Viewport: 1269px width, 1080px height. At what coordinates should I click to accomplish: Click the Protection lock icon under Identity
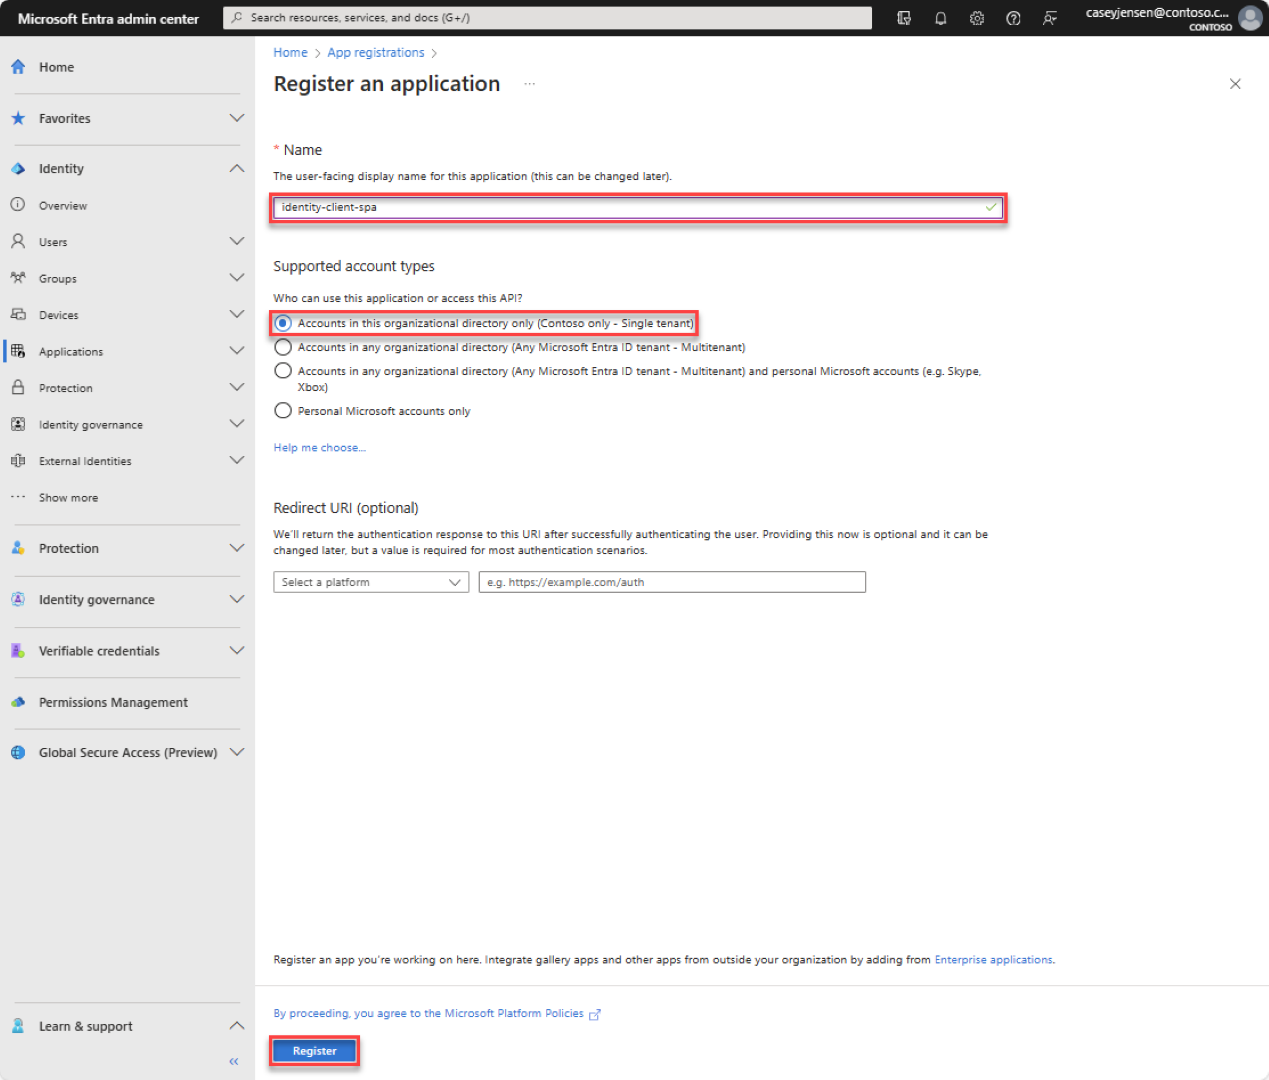tap(18, 388)
